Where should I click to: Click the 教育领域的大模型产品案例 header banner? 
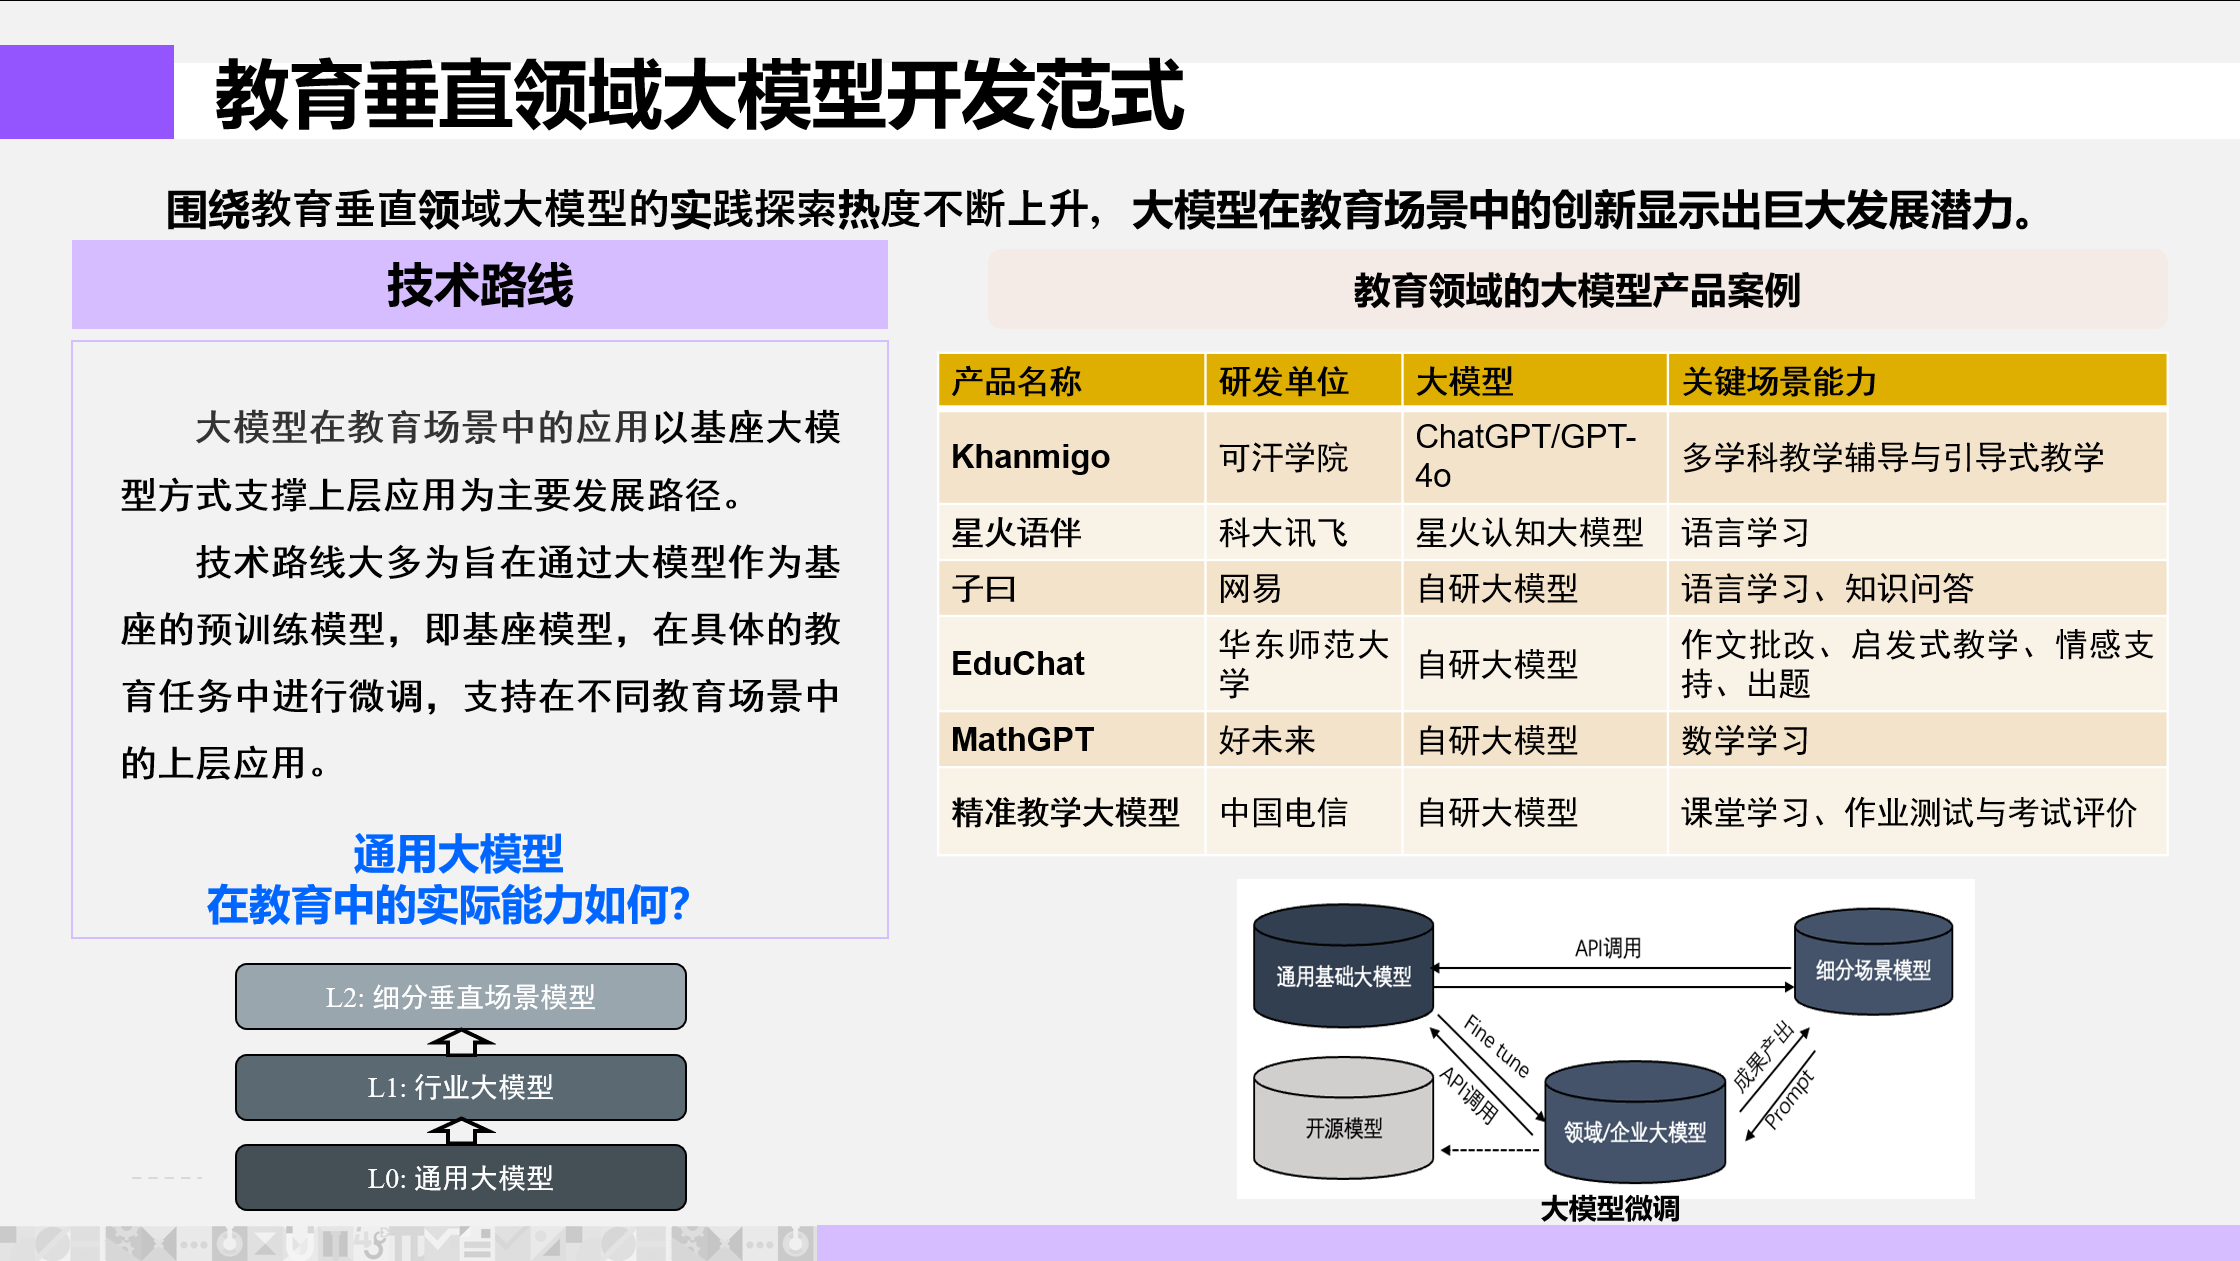(x=1576, y=290)
